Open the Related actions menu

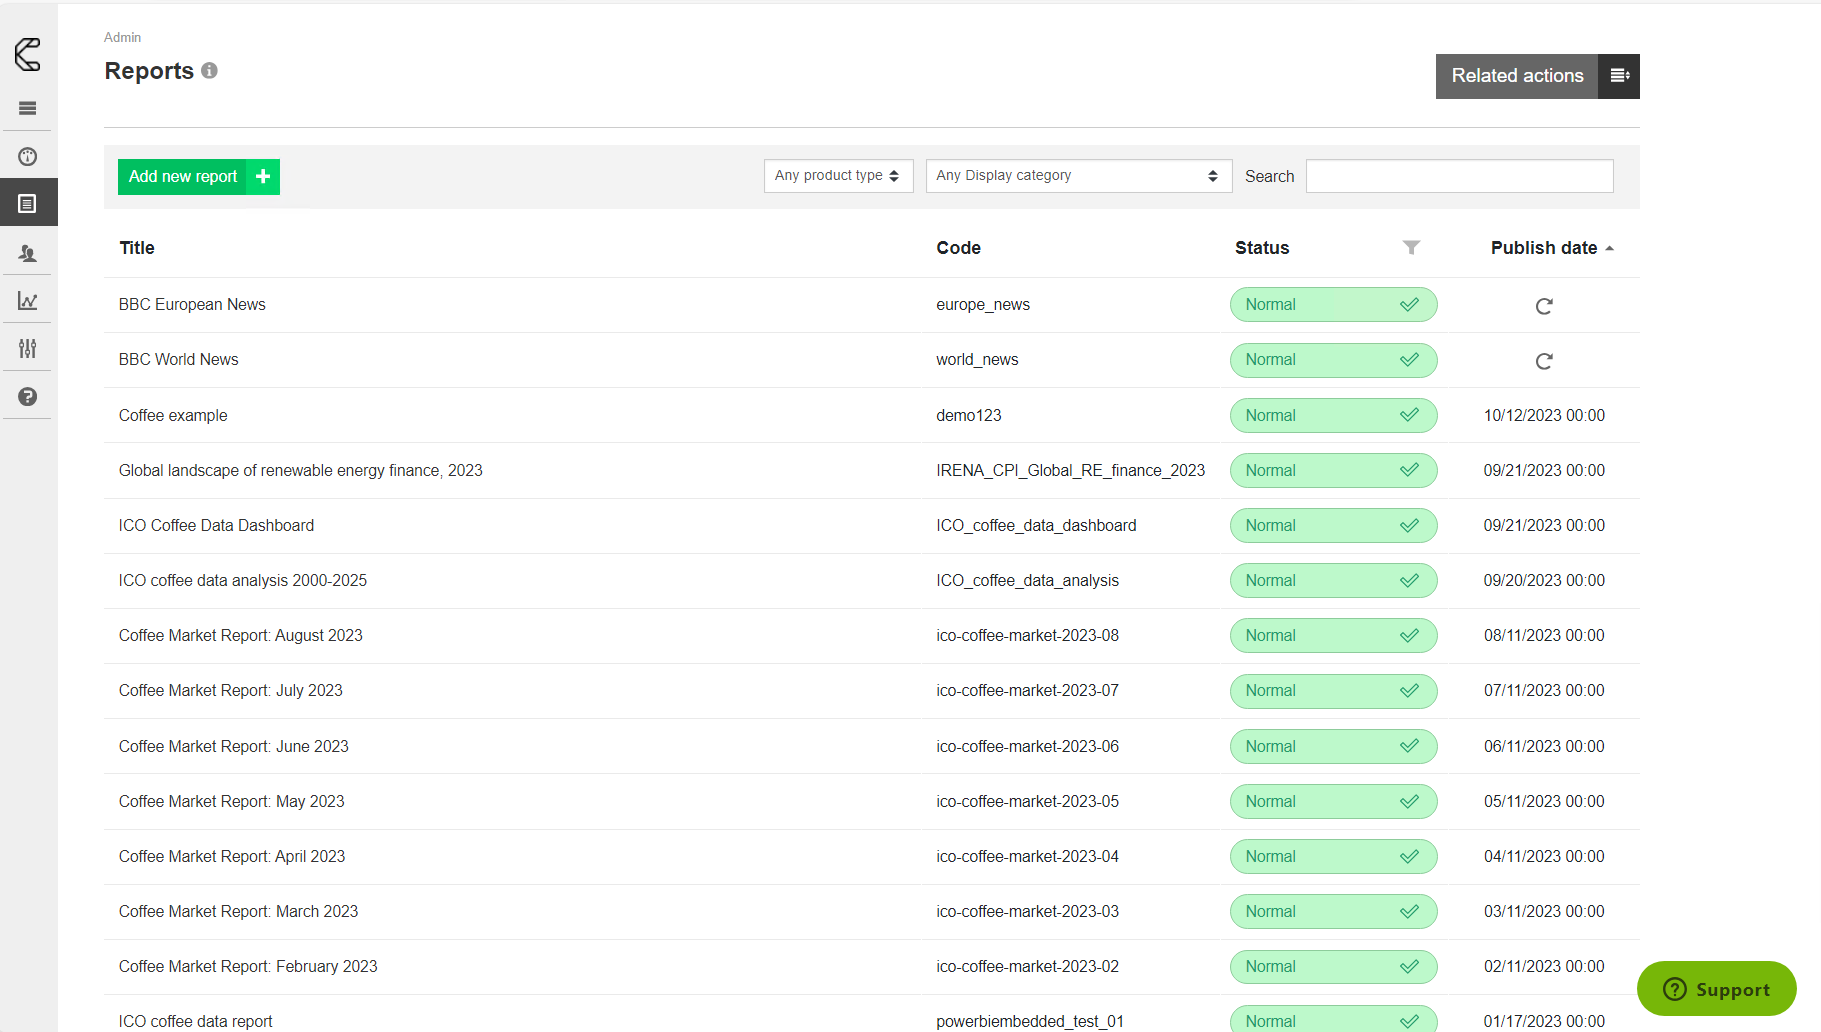tap(1537, 76)
